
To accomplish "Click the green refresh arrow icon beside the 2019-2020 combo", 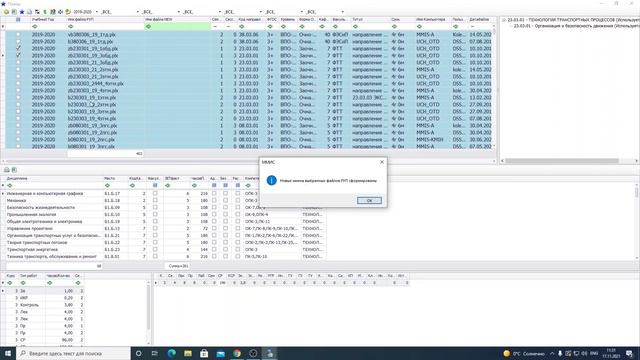I will pyautogui.click(x=68, y=12).
